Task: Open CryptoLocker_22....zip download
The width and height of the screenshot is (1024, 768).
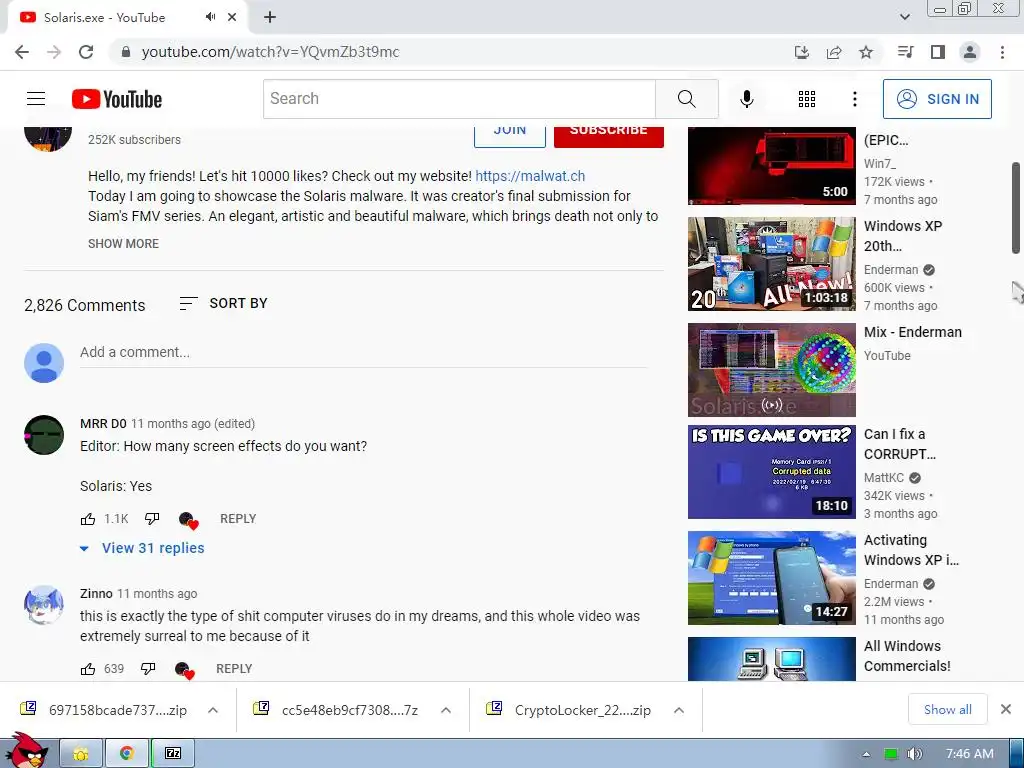Action: 569,710
